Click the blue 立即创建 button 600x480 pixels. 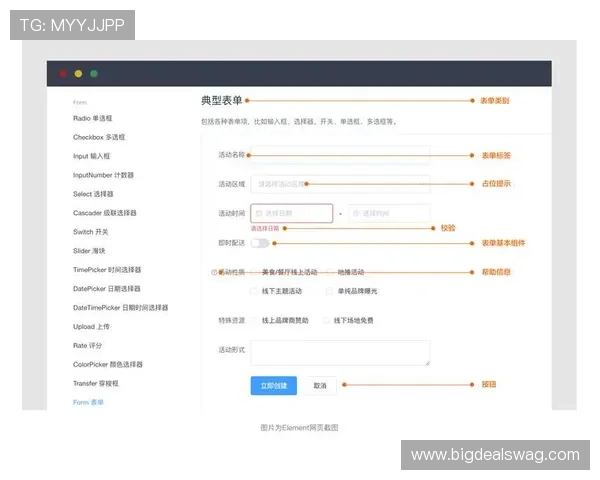click(x=274, y=385)
